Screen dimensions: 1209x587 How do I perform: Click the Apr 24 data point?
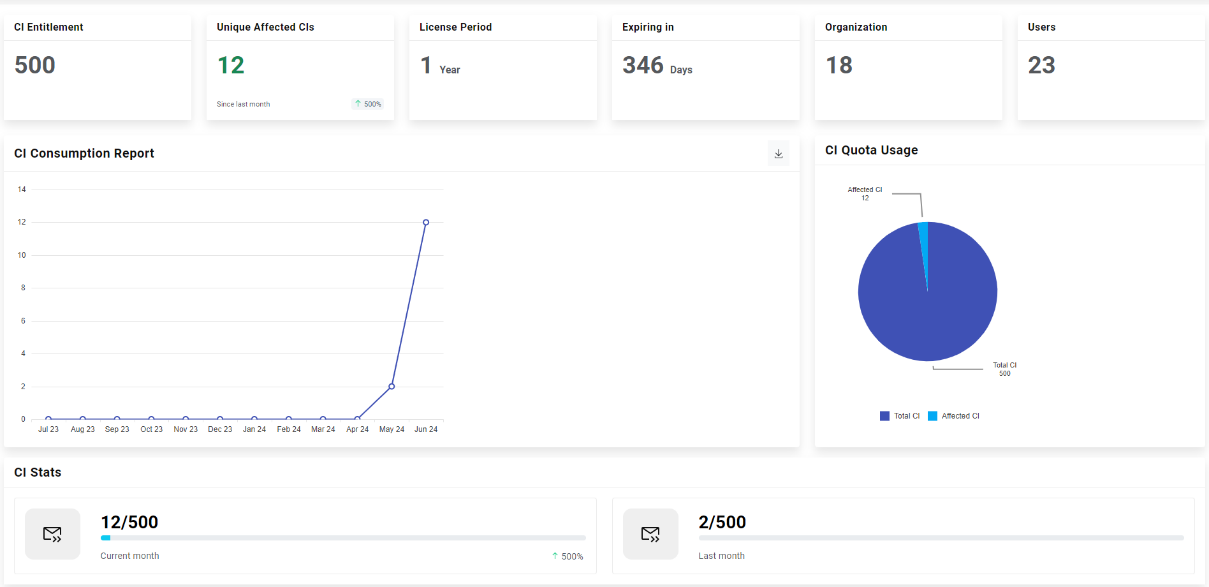pos(357,419)
